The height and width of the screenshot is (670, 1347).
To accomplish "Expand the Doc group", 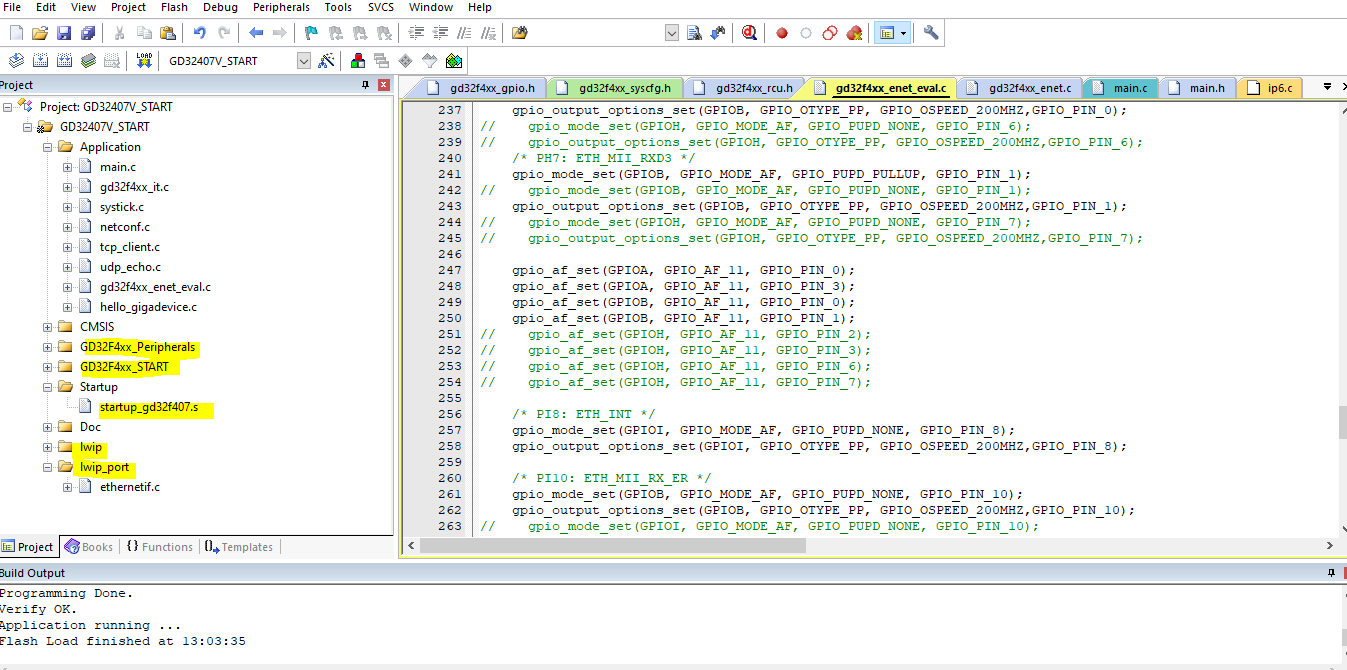I will click(x=48, y=427).
